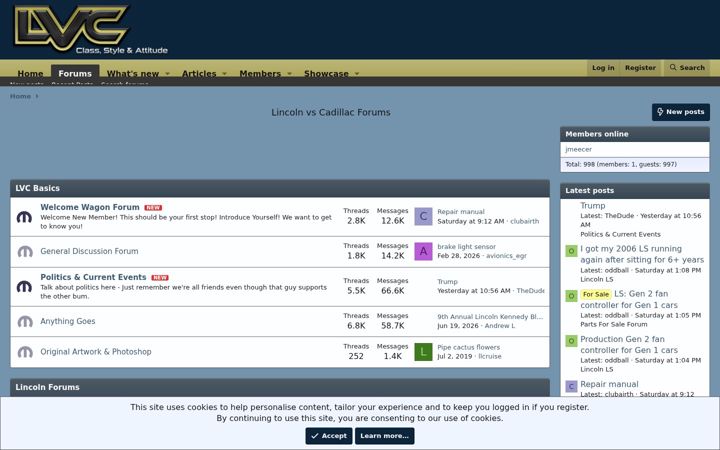Expand Showcase menu arrow
Viewport: 720px width, 450px height.
coord(357,73)
